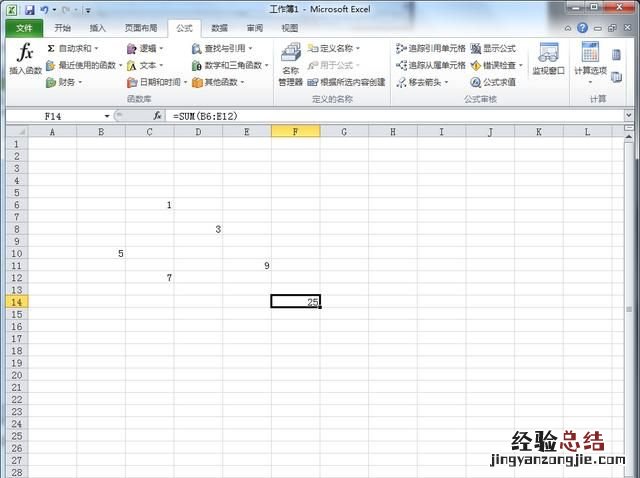The width and height of the screenshot is (640, 478).
Task: Select column header D
Action: click(x=198, y=131)
